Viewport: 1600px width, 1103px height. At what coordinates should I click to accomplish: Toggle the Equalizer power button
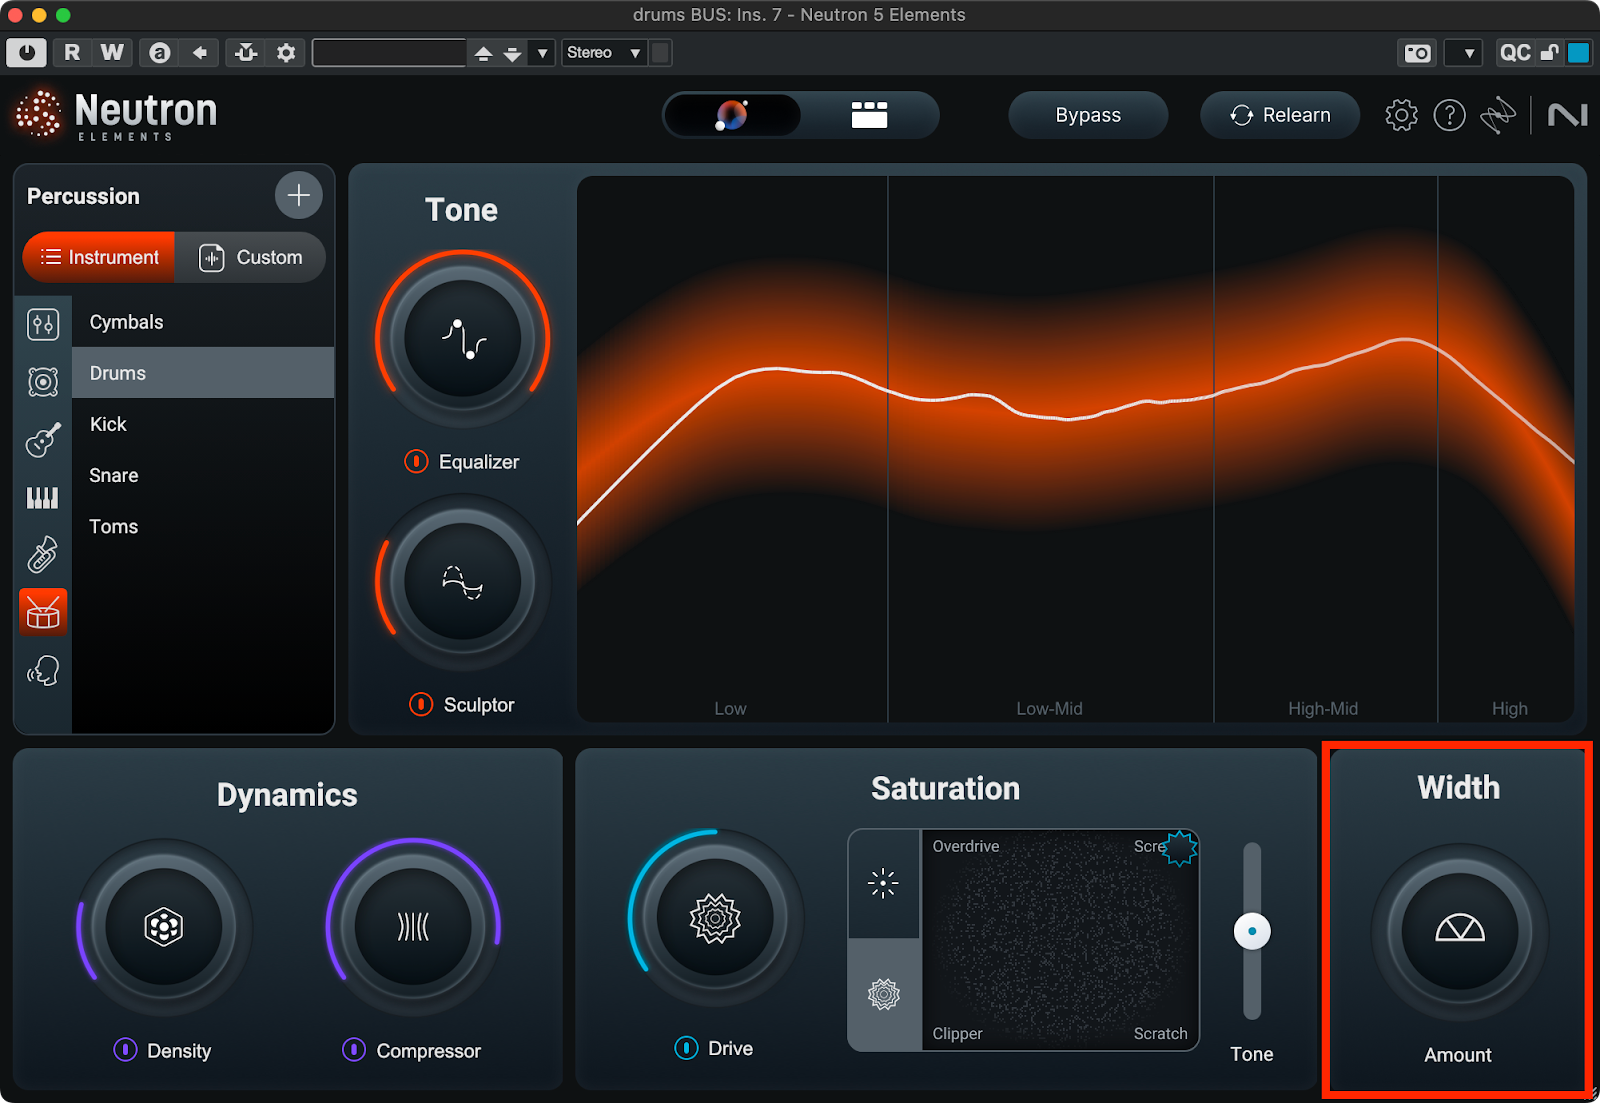416,461
